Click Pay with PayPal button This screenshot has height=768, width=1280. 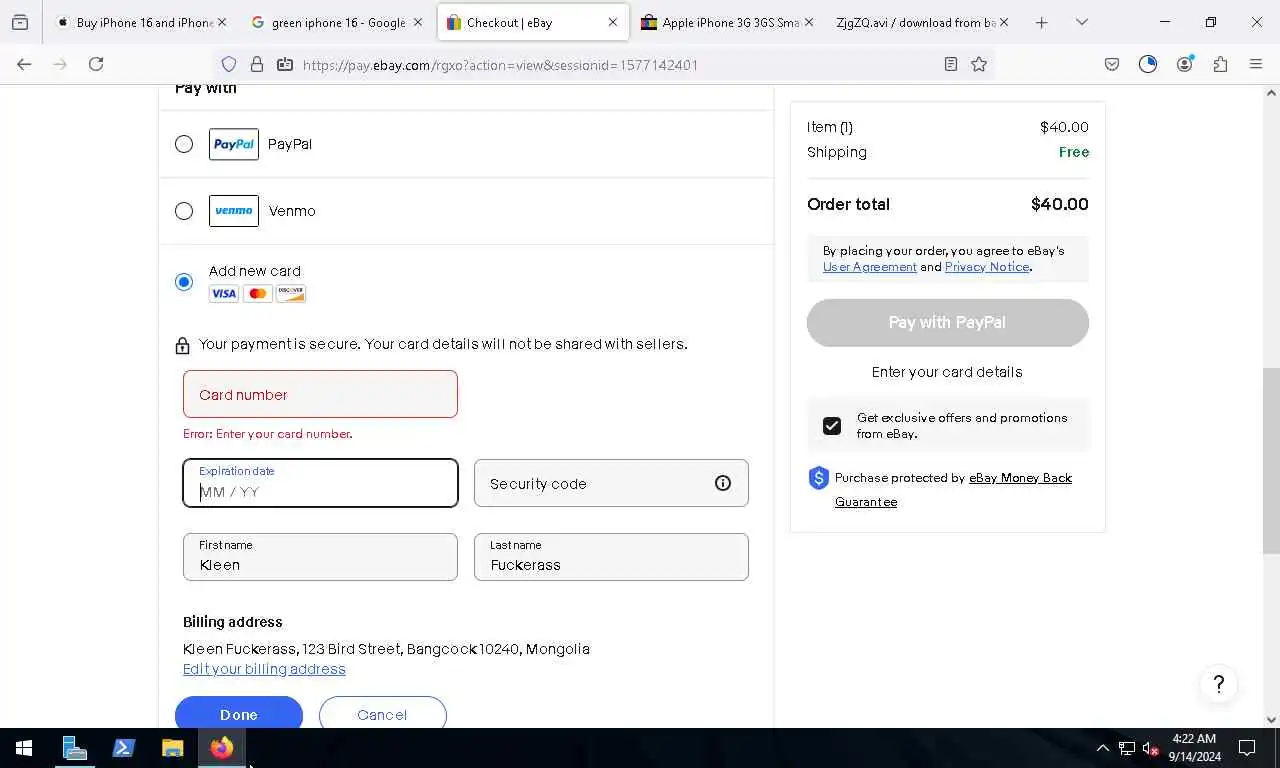click(x=947, y=322)
